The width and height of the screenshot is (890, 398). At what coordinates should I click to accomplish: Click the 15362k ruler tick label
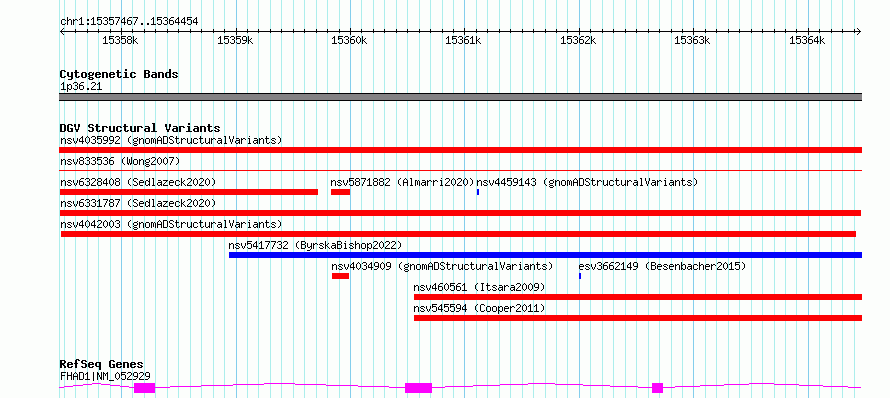pyautogui.click(x=578, y=40)
